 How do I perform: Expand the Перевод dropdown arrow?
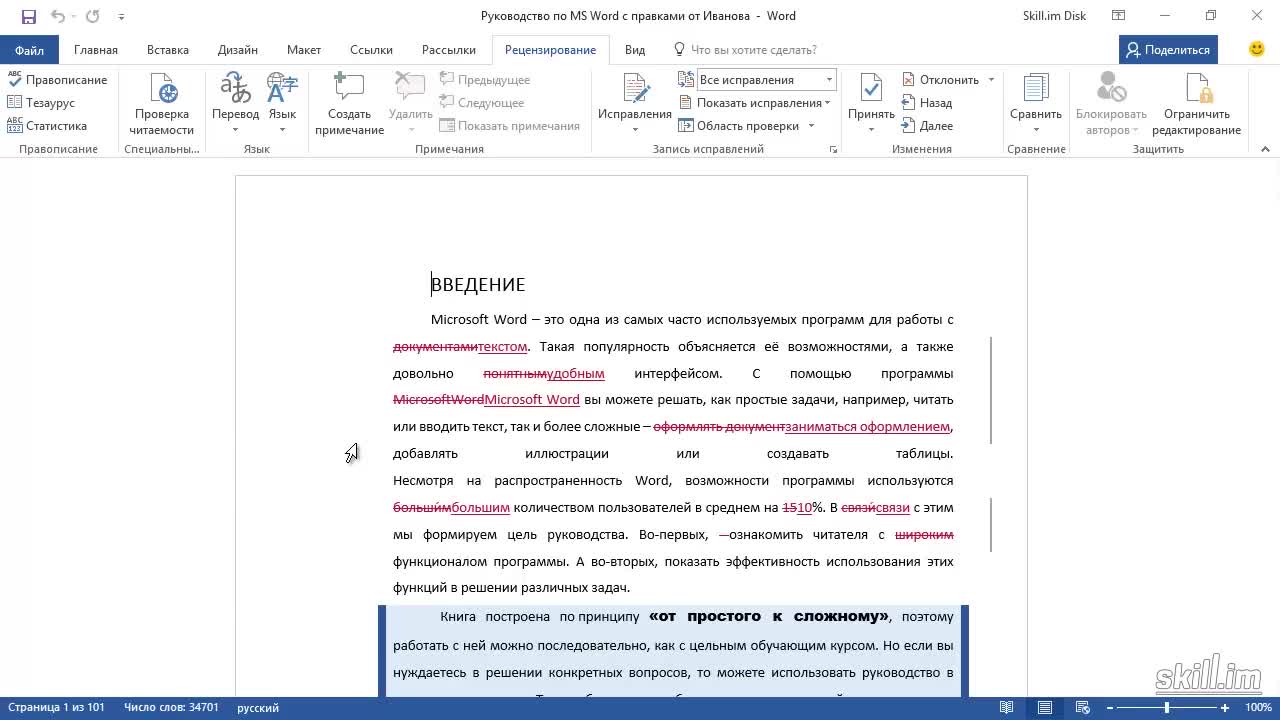tap(235, 129)
